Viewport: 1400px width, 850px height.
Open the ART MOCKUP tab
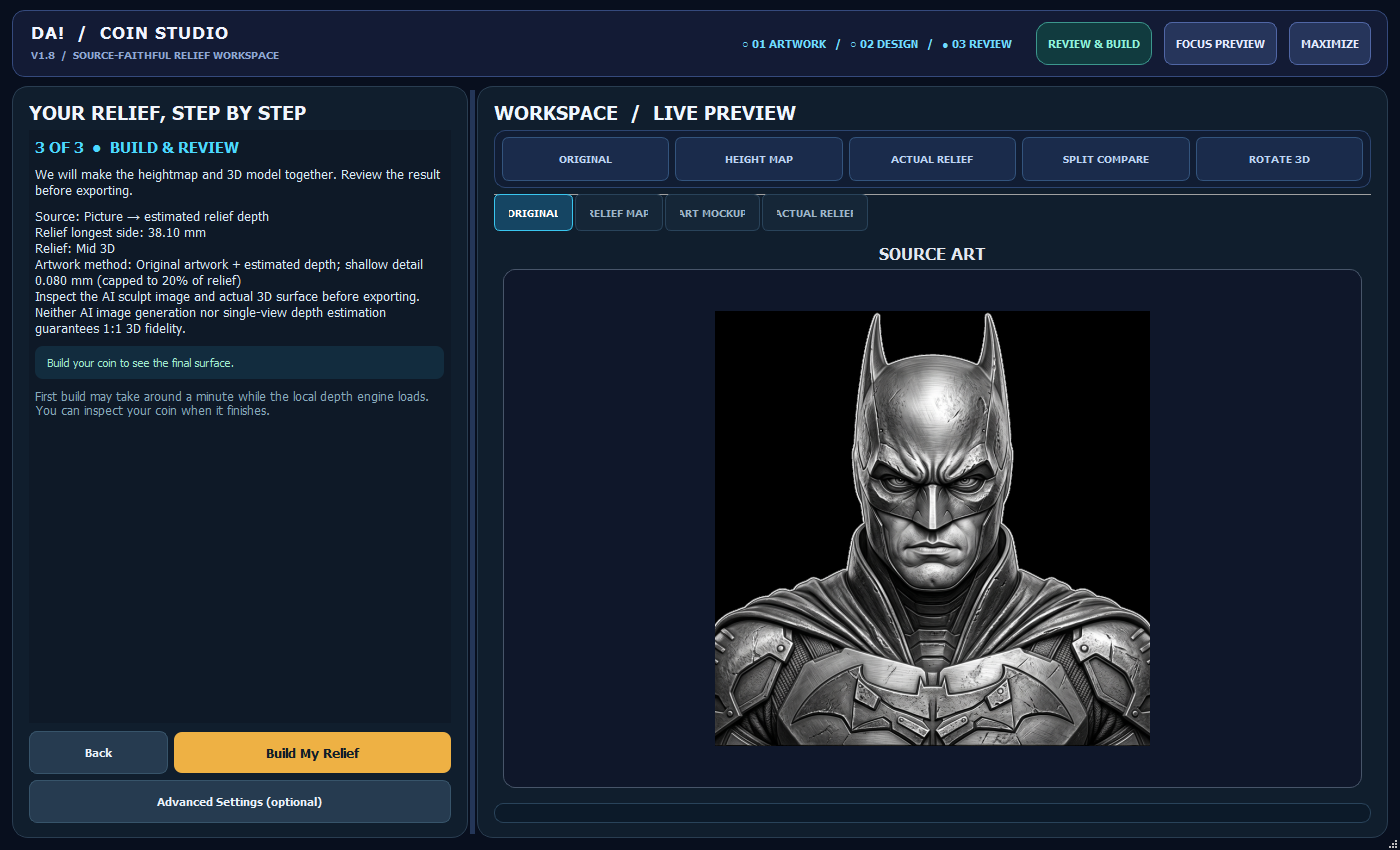(x=712, y=213)
